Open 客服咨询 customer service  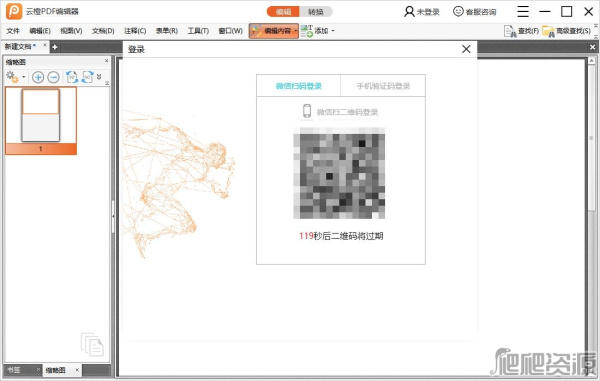click(x=474, y=12)
